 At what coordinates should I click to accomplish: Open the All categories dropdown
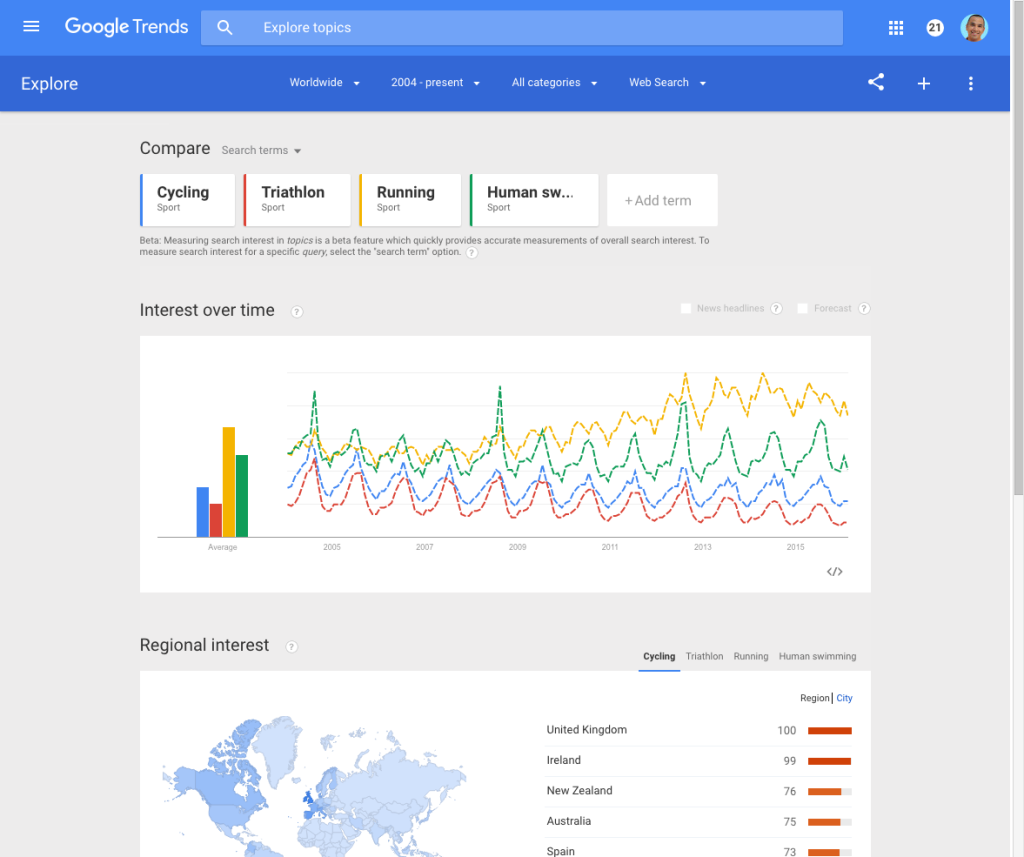554,83
